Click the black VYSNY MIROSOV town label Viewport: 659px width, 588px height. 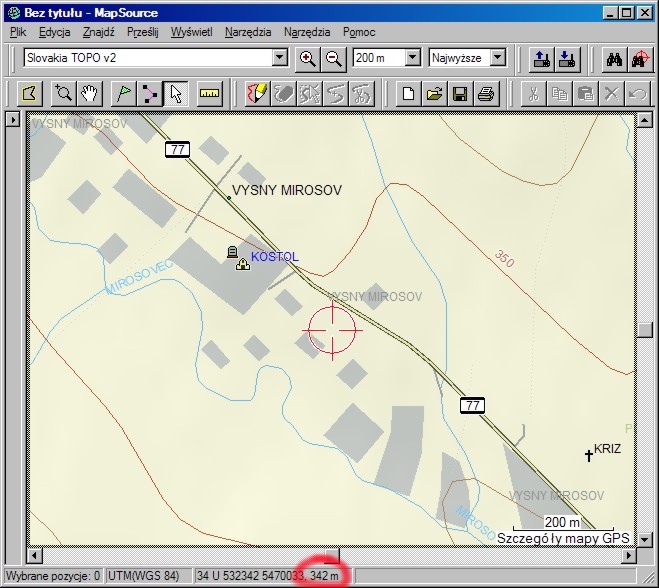(287, 190)
